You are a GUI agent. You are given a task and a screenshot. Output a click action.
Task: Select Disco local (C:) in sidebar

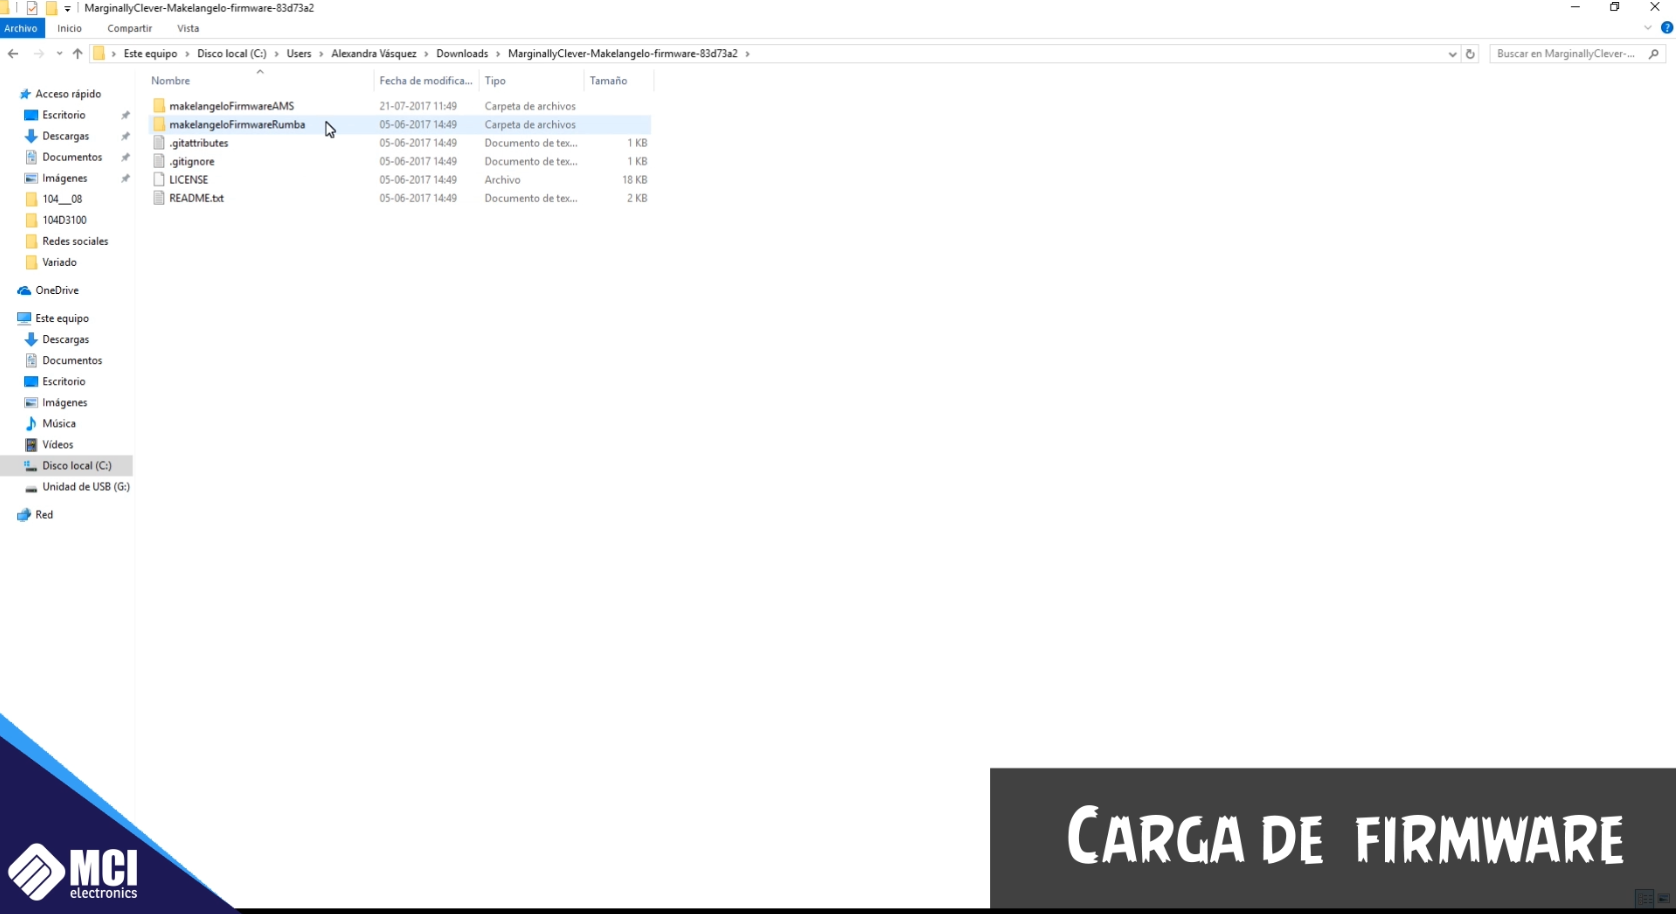click(x=76, y=465)
